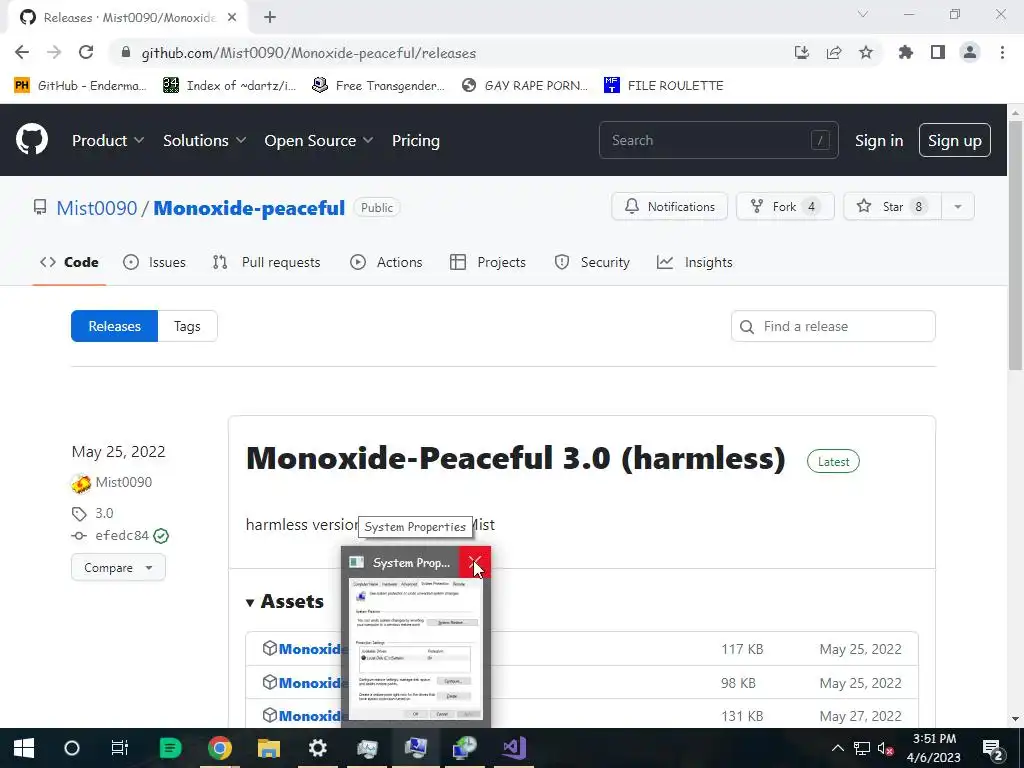This screenshot has width=1024, height=768.
Task: Click the Find a release field
Action: [833, 326]
